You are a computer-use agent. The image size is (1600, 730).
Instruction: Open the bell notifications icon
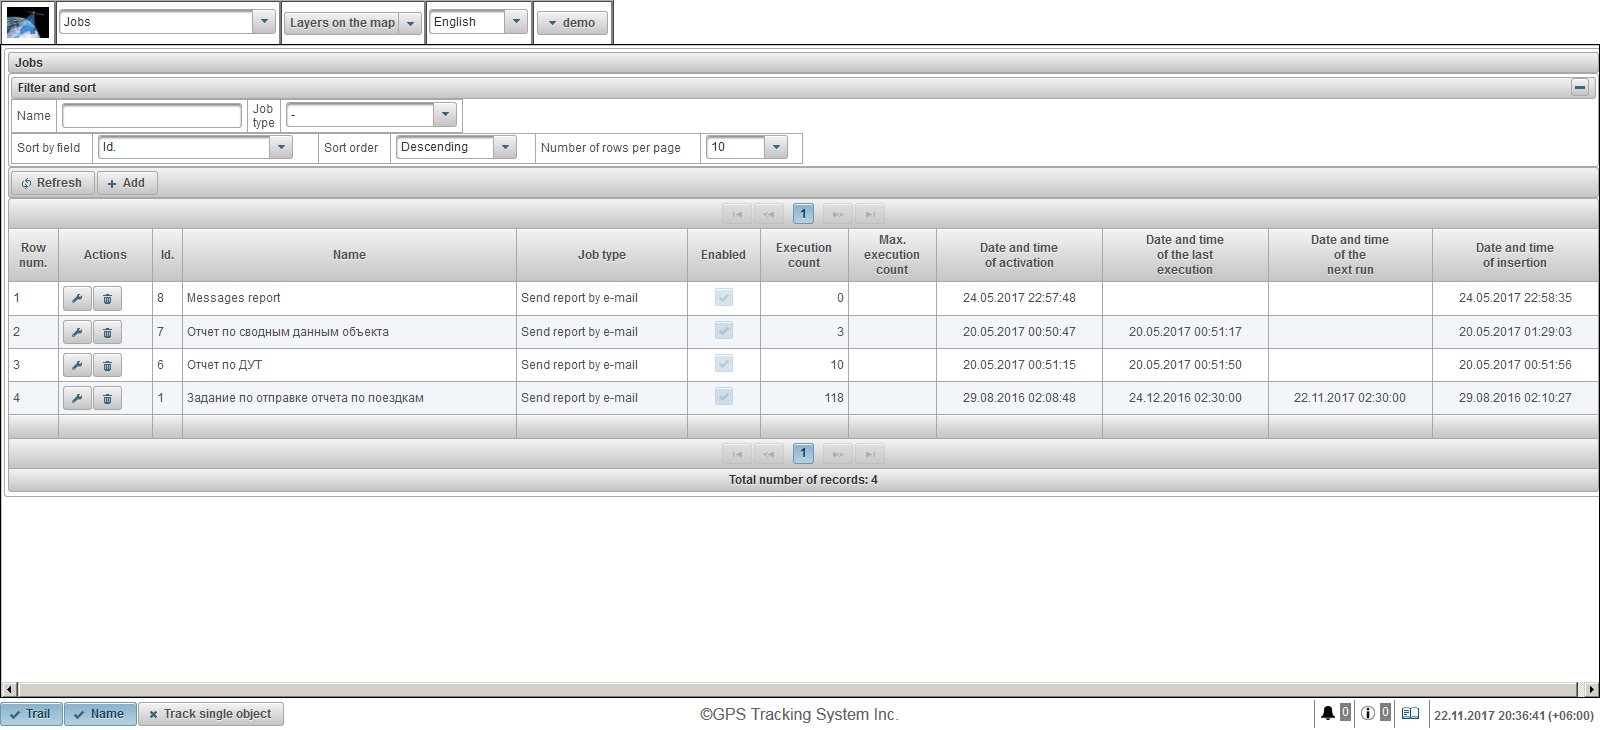click(x=1327, y=713)
